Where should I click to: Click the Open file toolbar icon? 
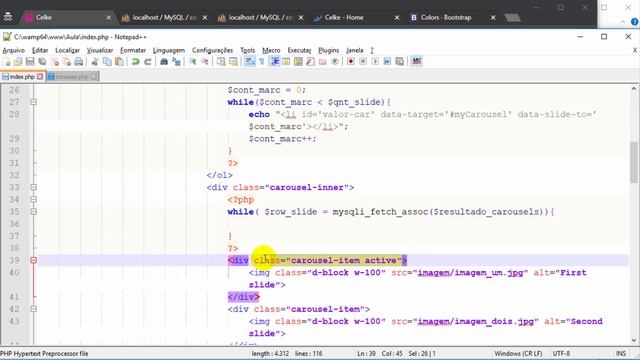(x=18, y=61)
